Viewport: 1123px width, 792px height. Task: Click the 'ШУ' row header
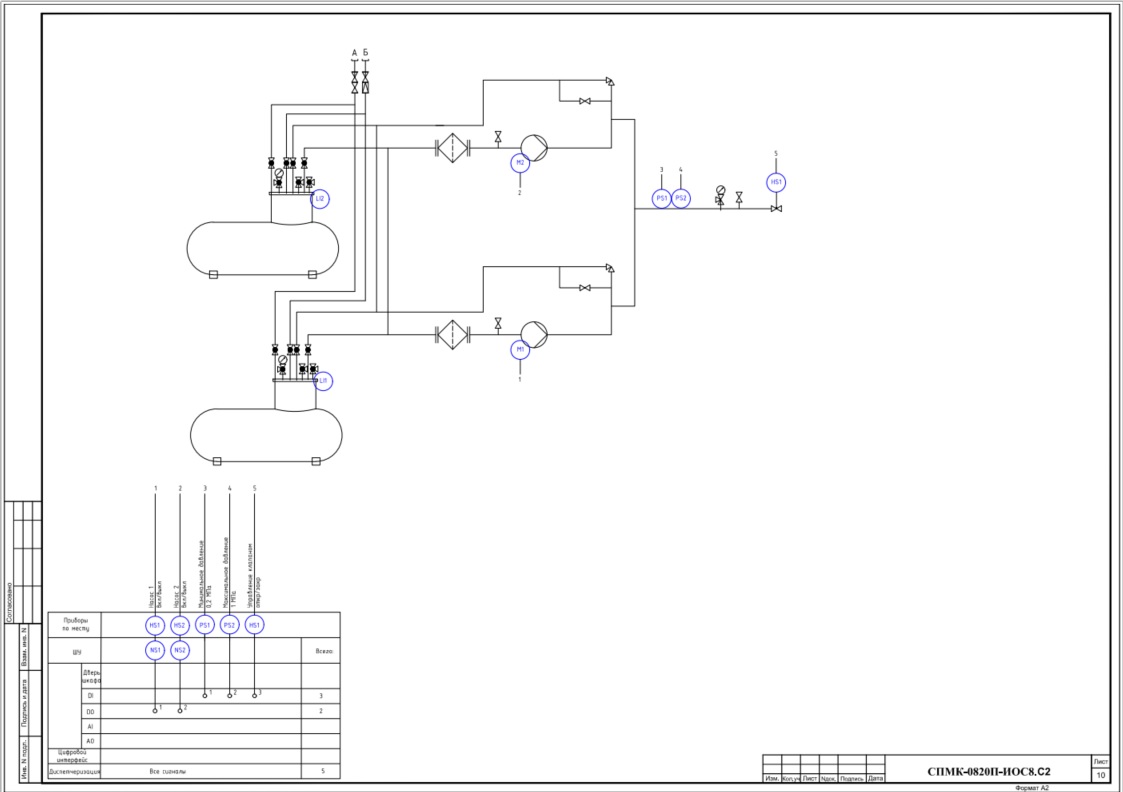coord(75,652)
